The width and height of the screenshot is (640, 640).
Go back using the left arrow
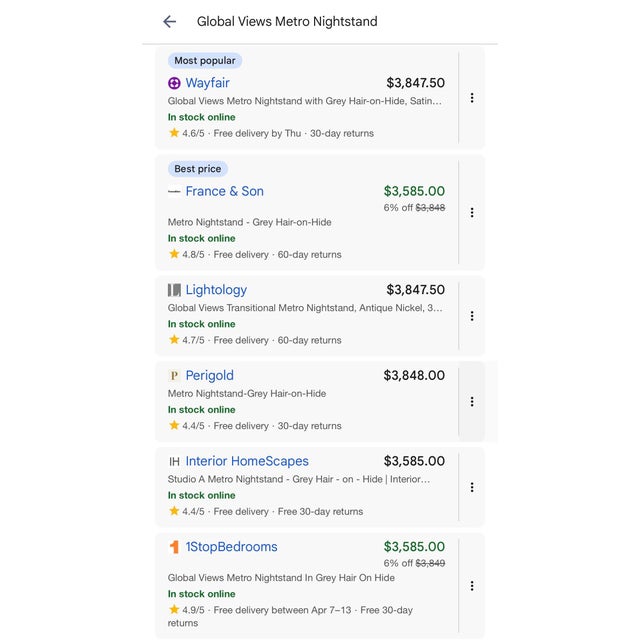pyautogui.click(x=169, y=21)
